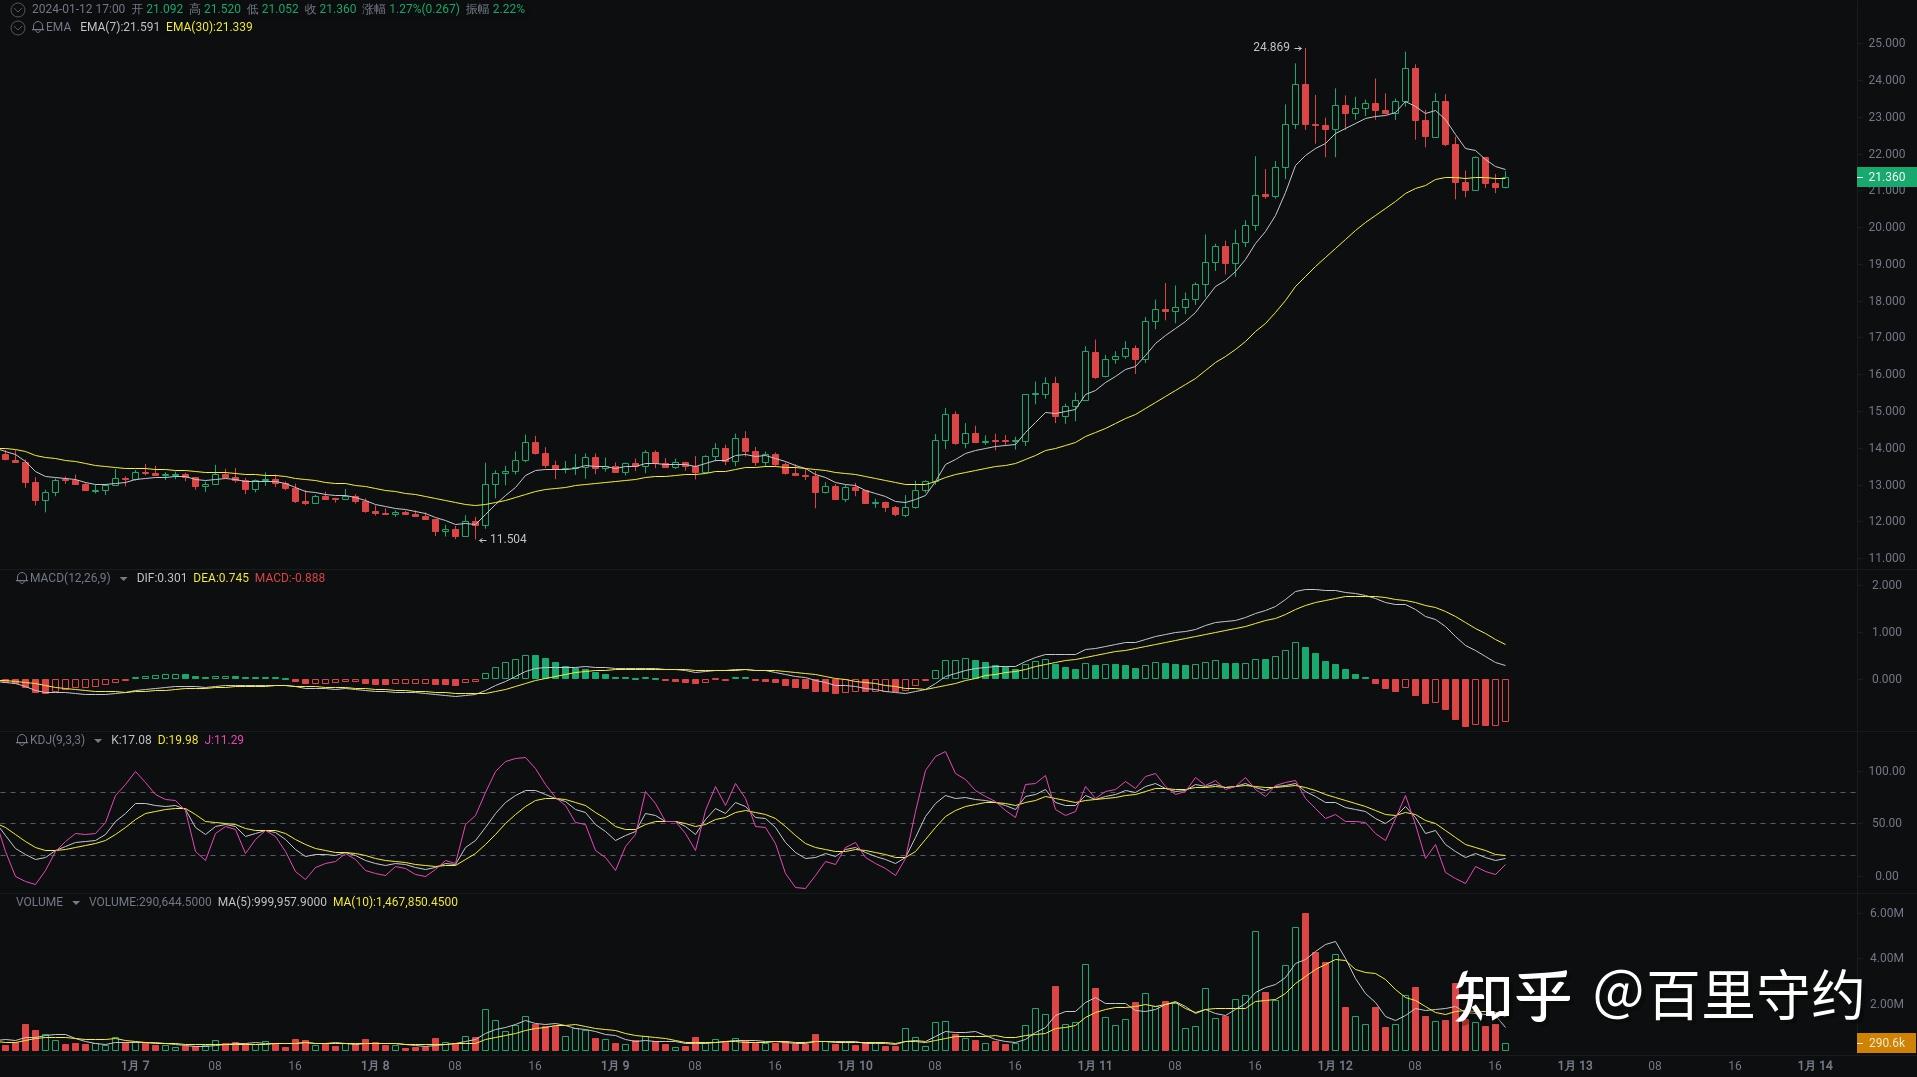Click the DIF:0.301 value

[162, 578]
